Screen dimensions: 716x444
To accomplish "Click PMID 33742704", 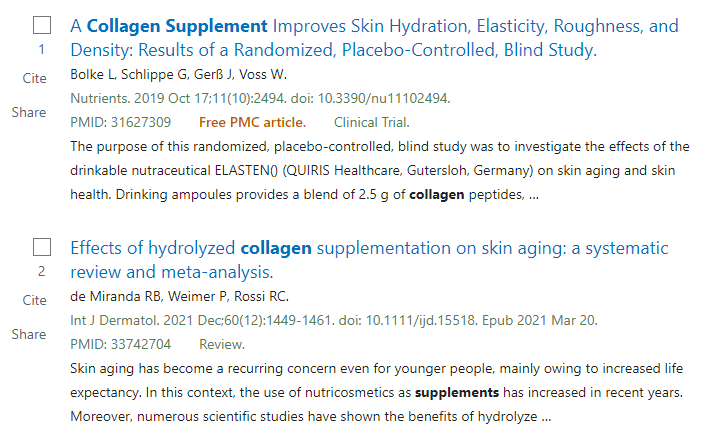I will click(x=121, y=344).
